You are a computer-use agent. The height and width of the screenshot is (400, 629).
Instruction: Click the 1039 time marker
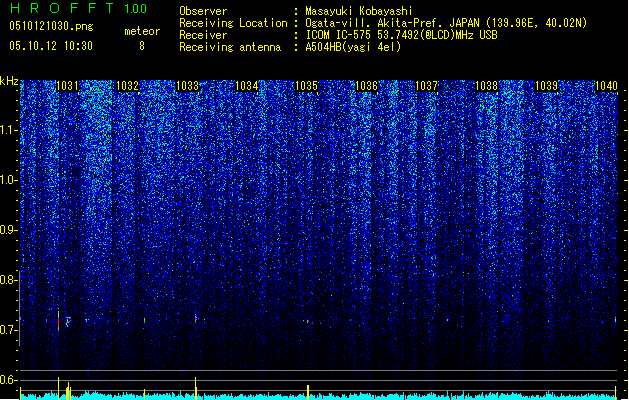(546, 86)
